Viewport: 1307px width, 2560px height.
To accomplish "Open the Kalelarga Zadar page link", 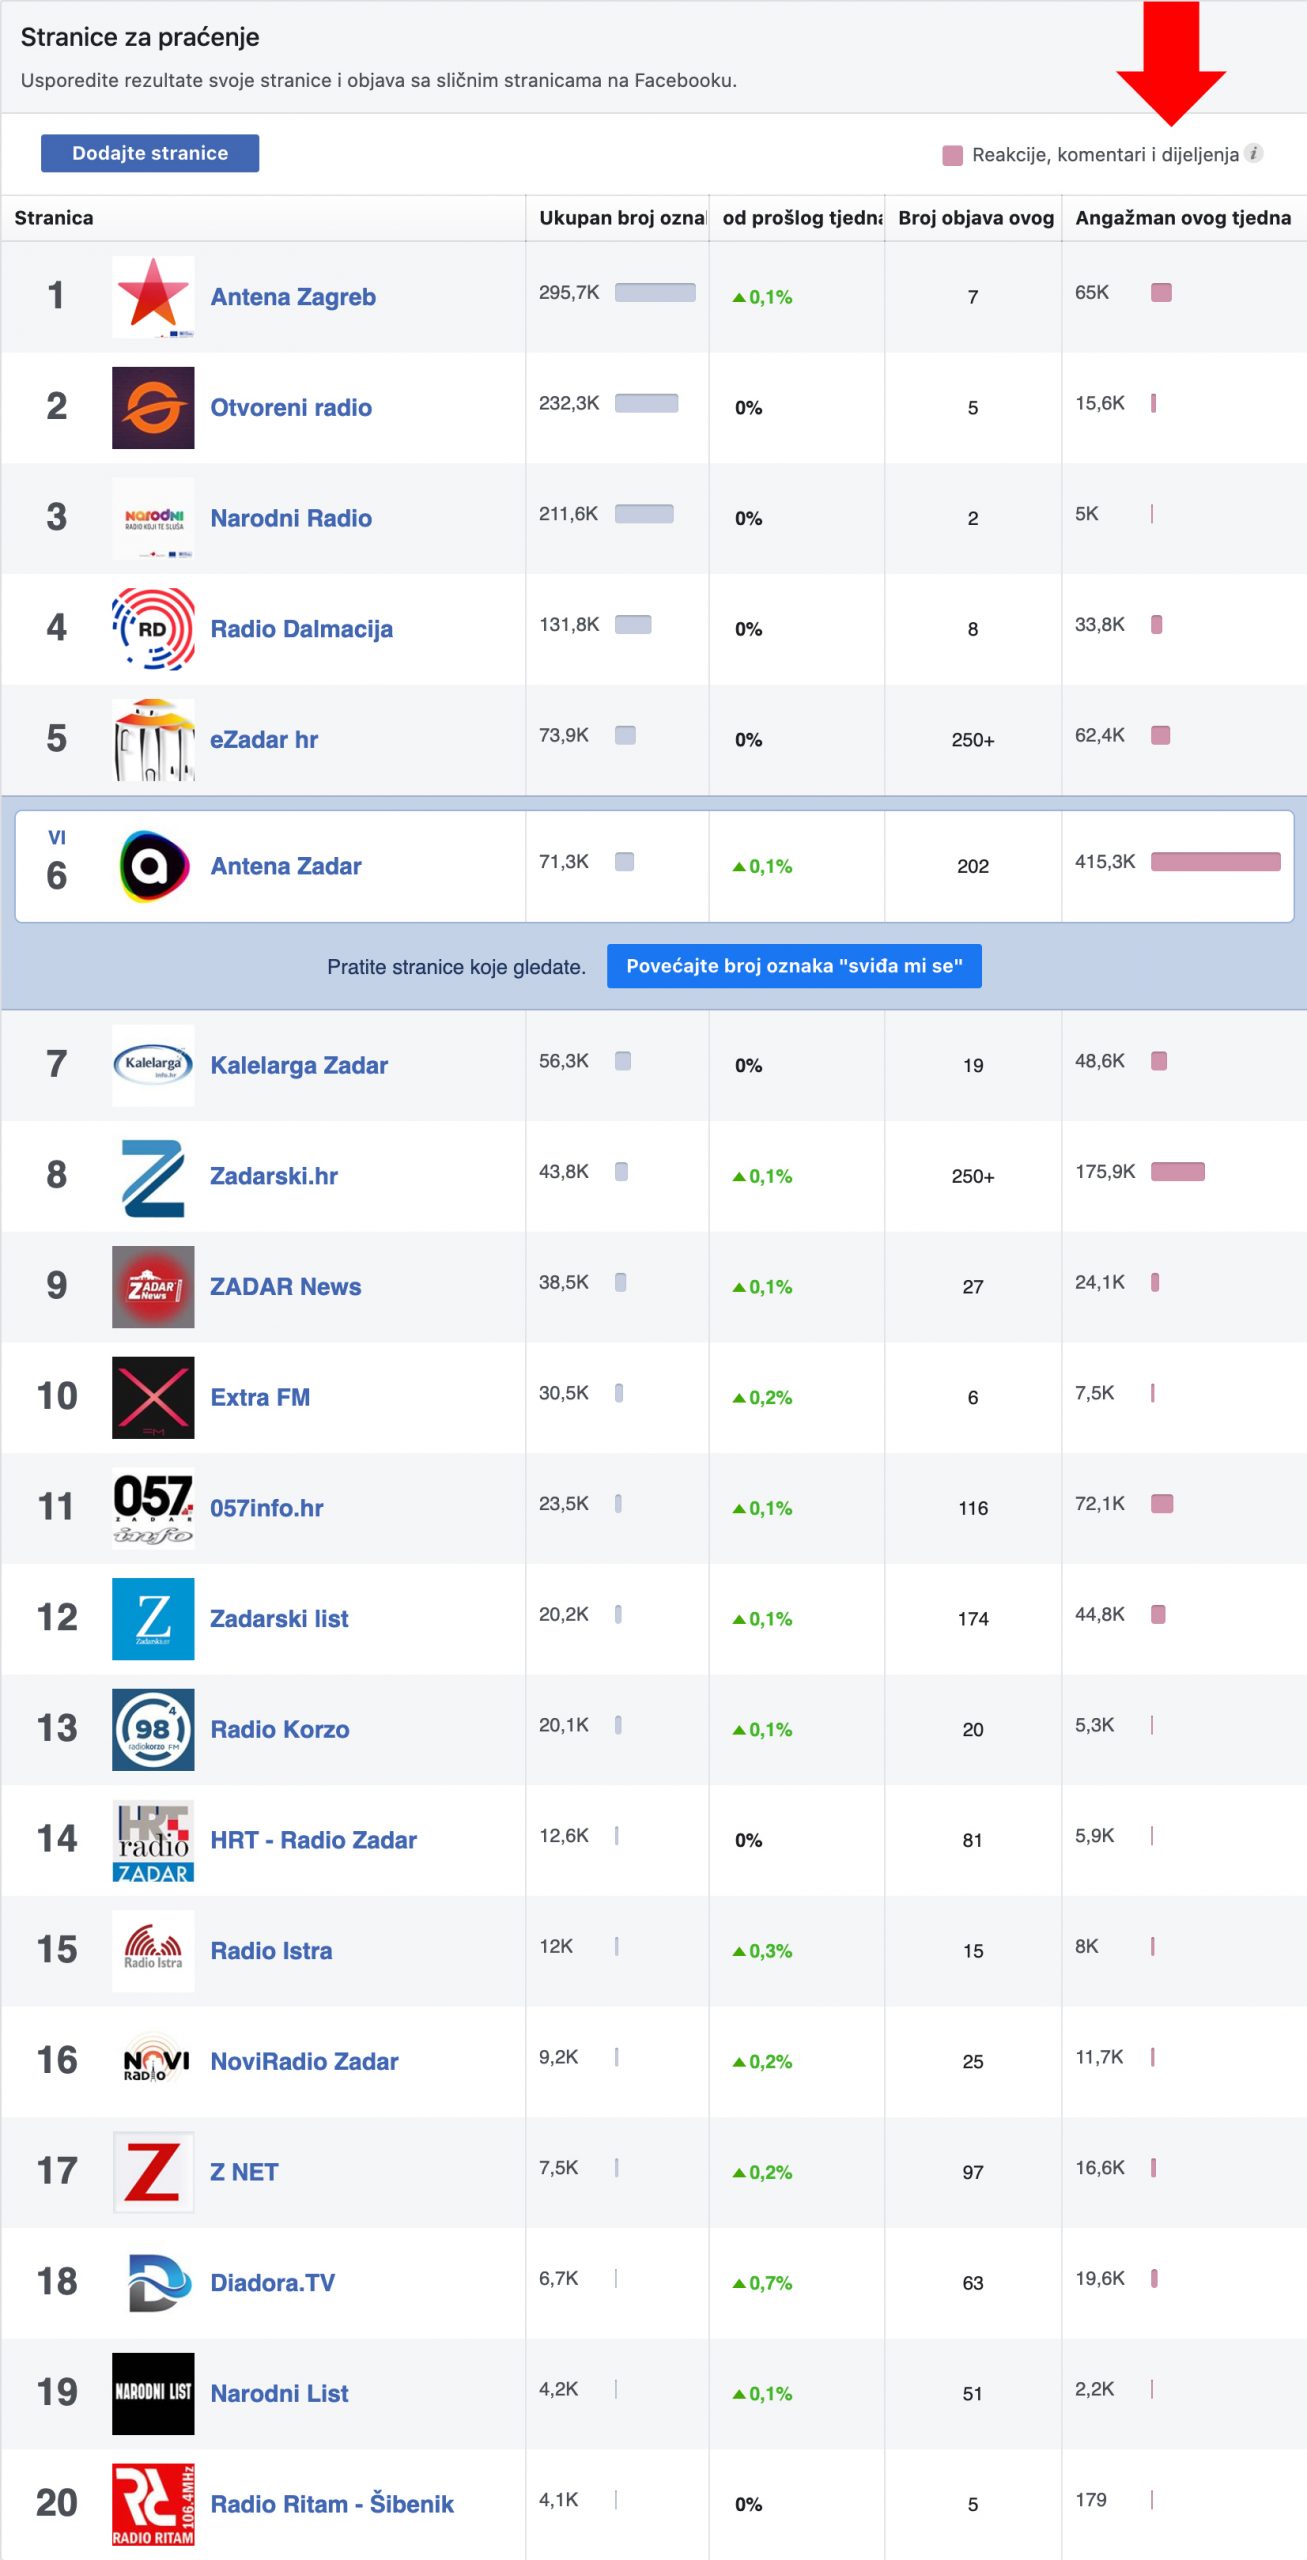I will pos(298,1065).
